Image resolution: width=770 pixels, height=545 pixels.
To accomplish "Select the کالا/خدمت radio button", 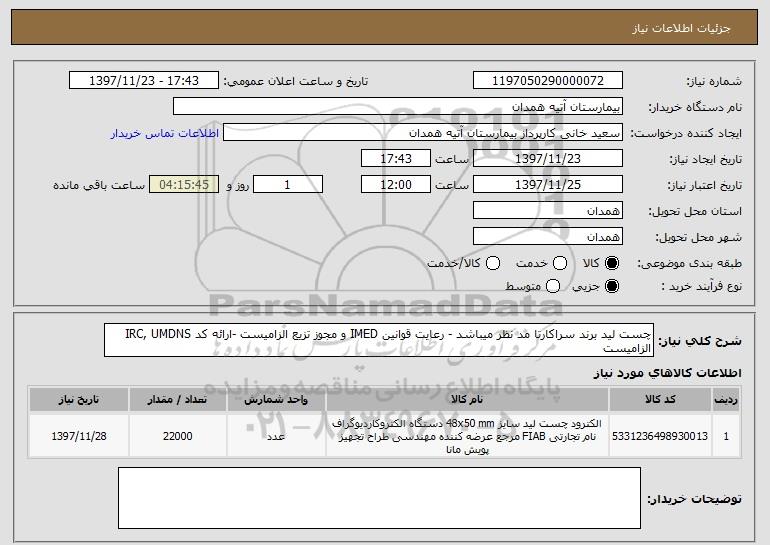I will point(493,263).
